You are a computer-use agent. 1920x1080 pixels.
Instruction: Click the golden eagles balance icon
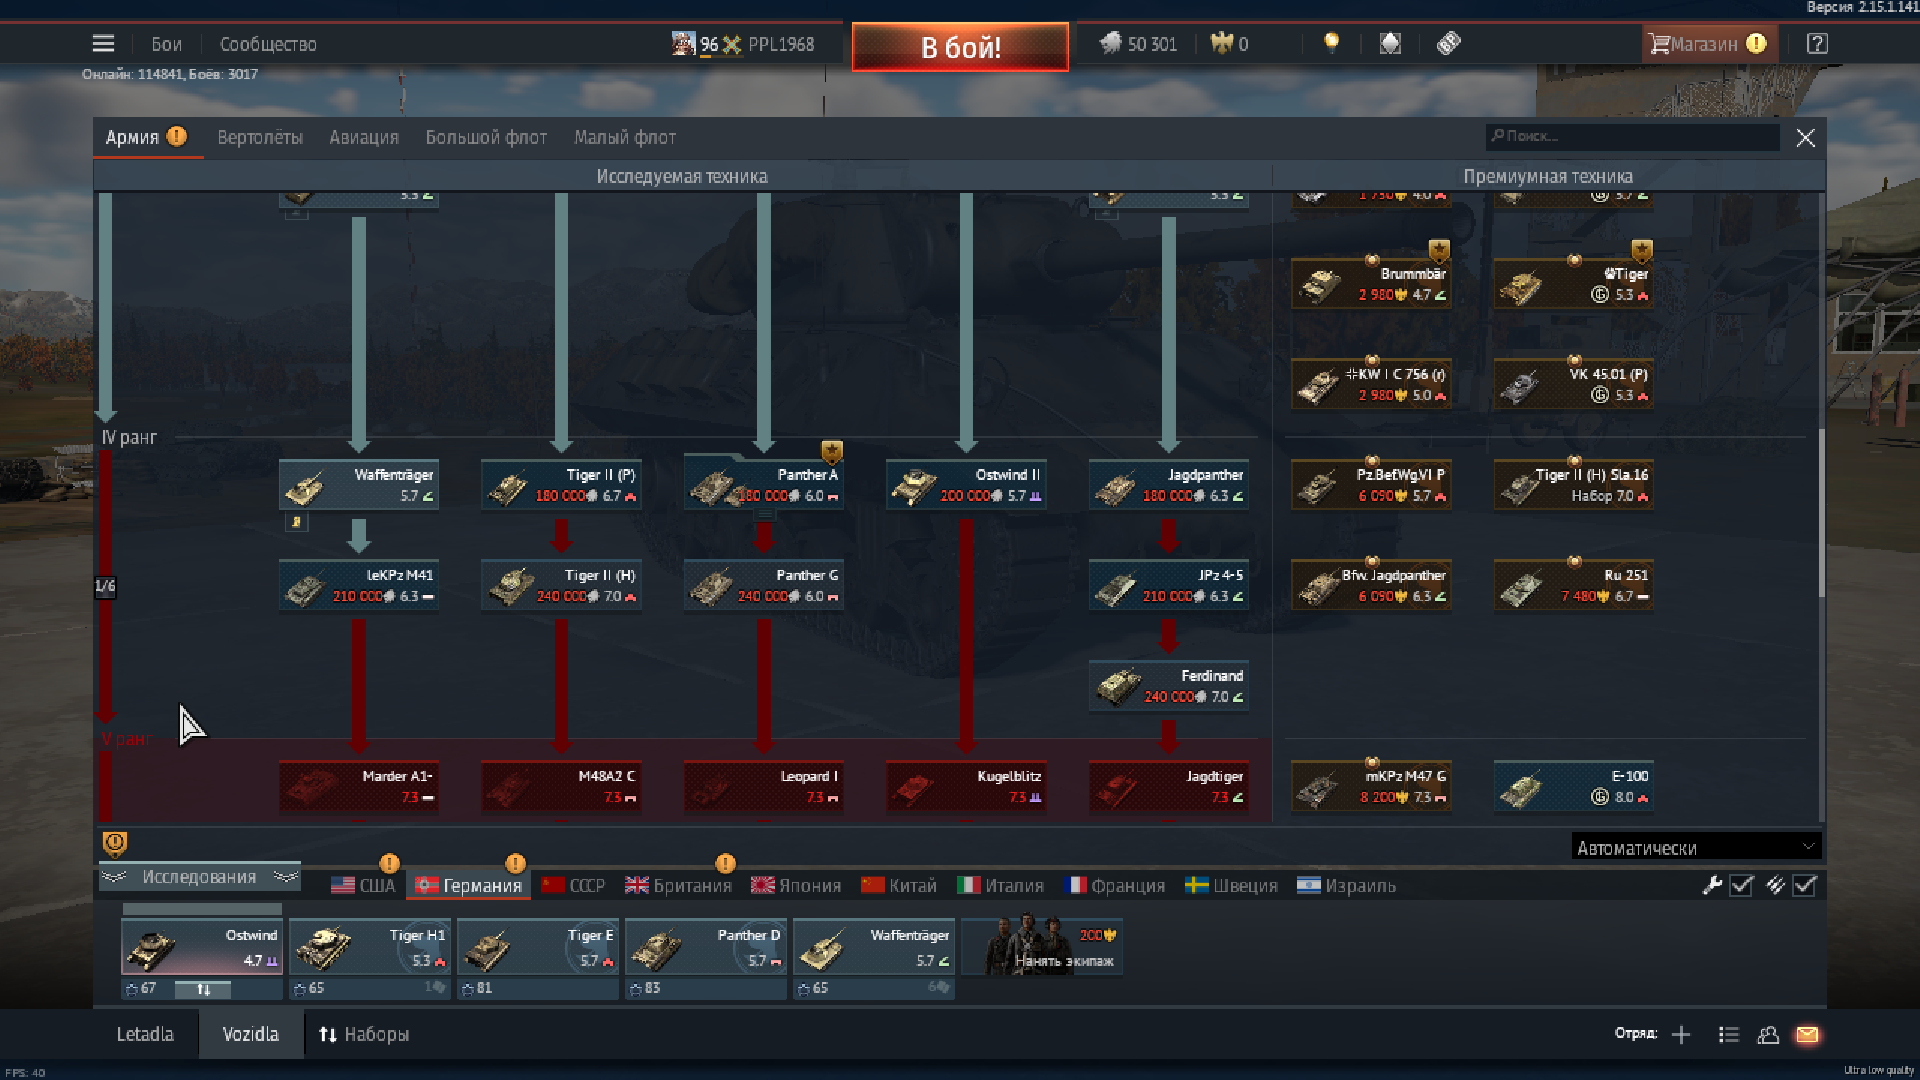pos(1222,43)
